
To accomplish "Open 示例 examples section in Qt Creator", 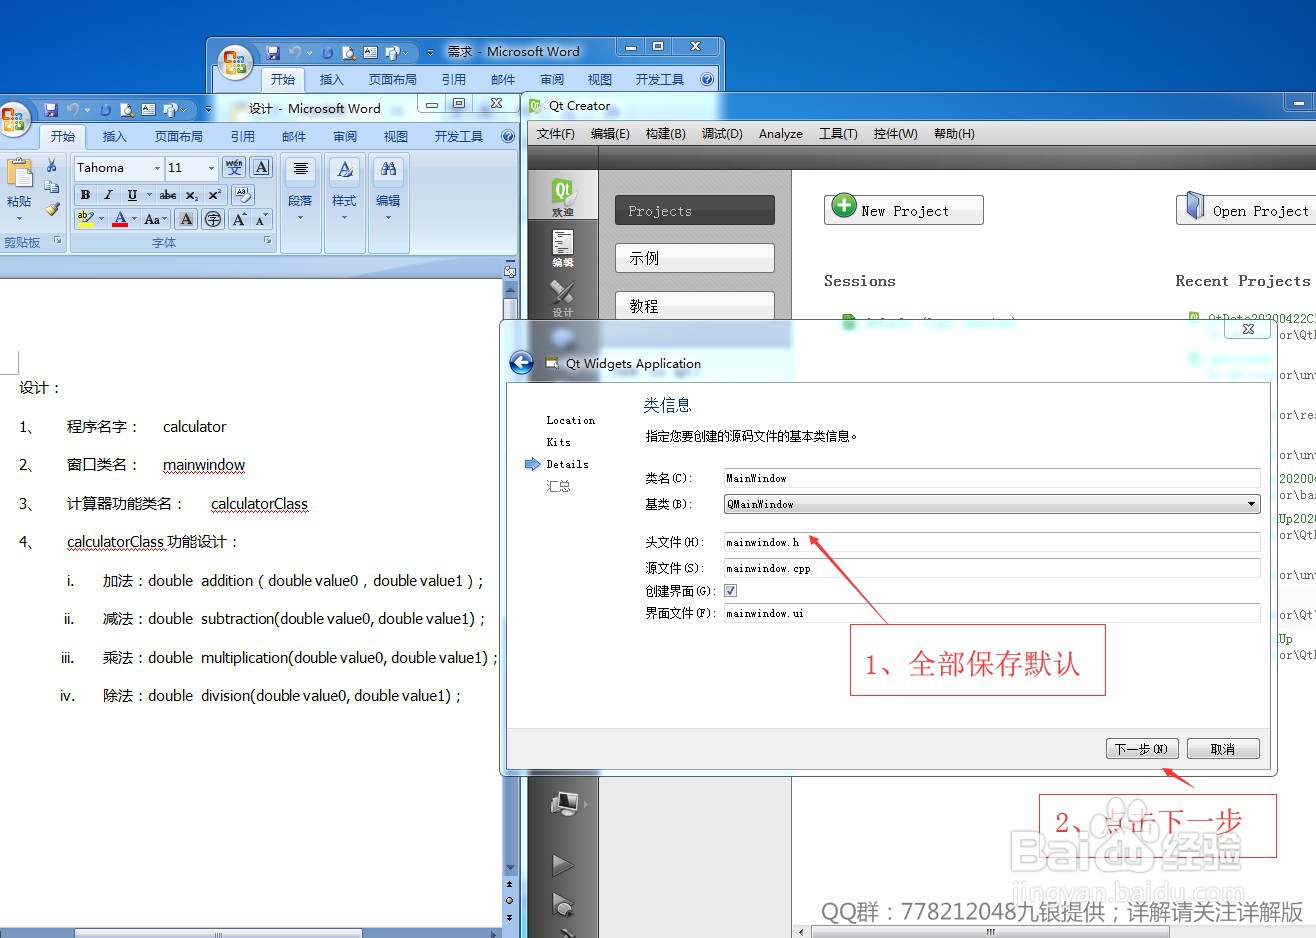I will click(695, 258).
